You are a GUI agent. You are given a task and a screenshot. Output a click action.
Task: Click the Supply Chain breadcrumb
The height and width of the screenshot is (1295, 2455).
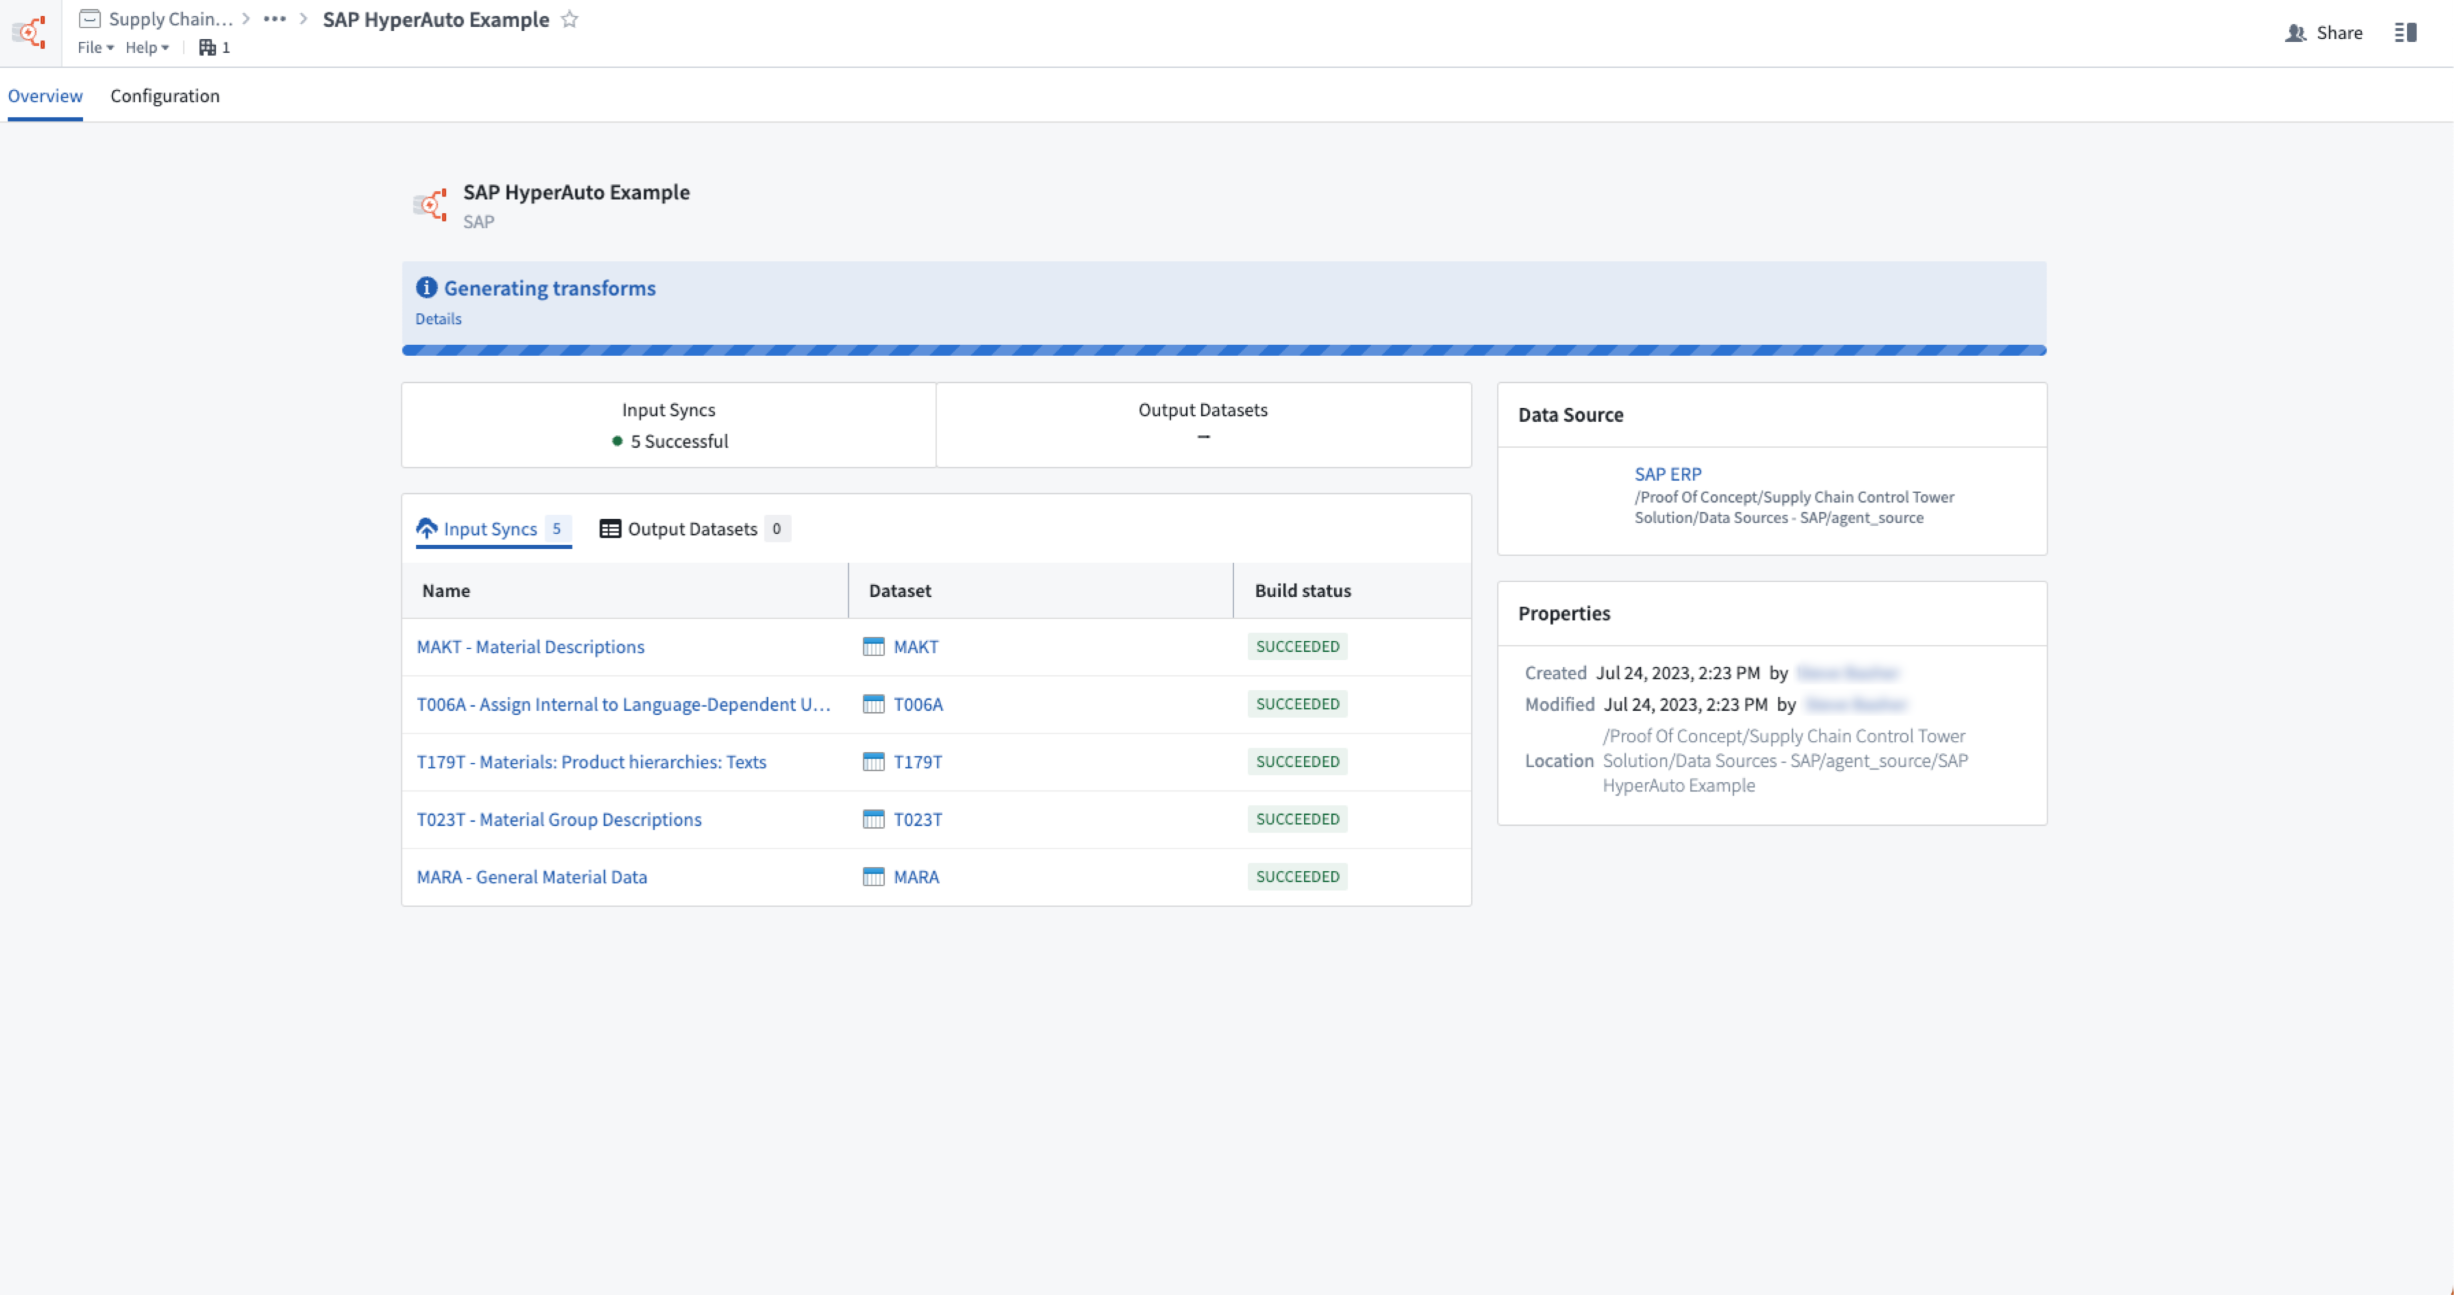tap(170, 19)
